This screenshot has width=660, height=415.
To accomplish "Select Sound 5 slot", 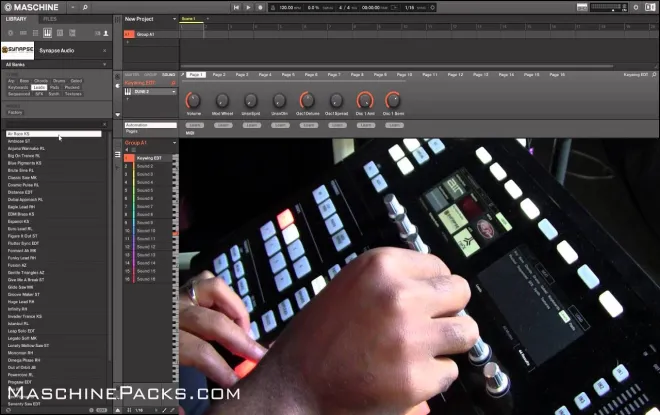I will tap(150, 190).
